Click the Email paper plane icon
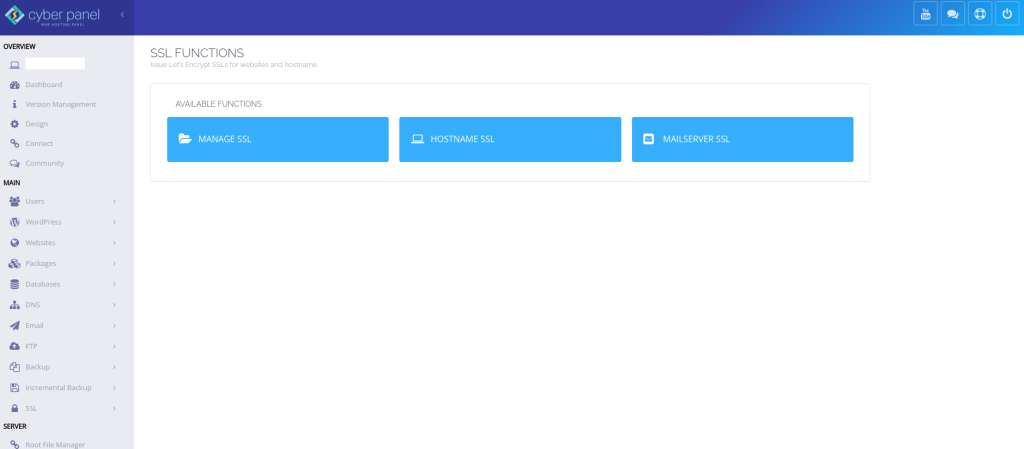This screenshot has width=1024, height=449. click(15, 326)
